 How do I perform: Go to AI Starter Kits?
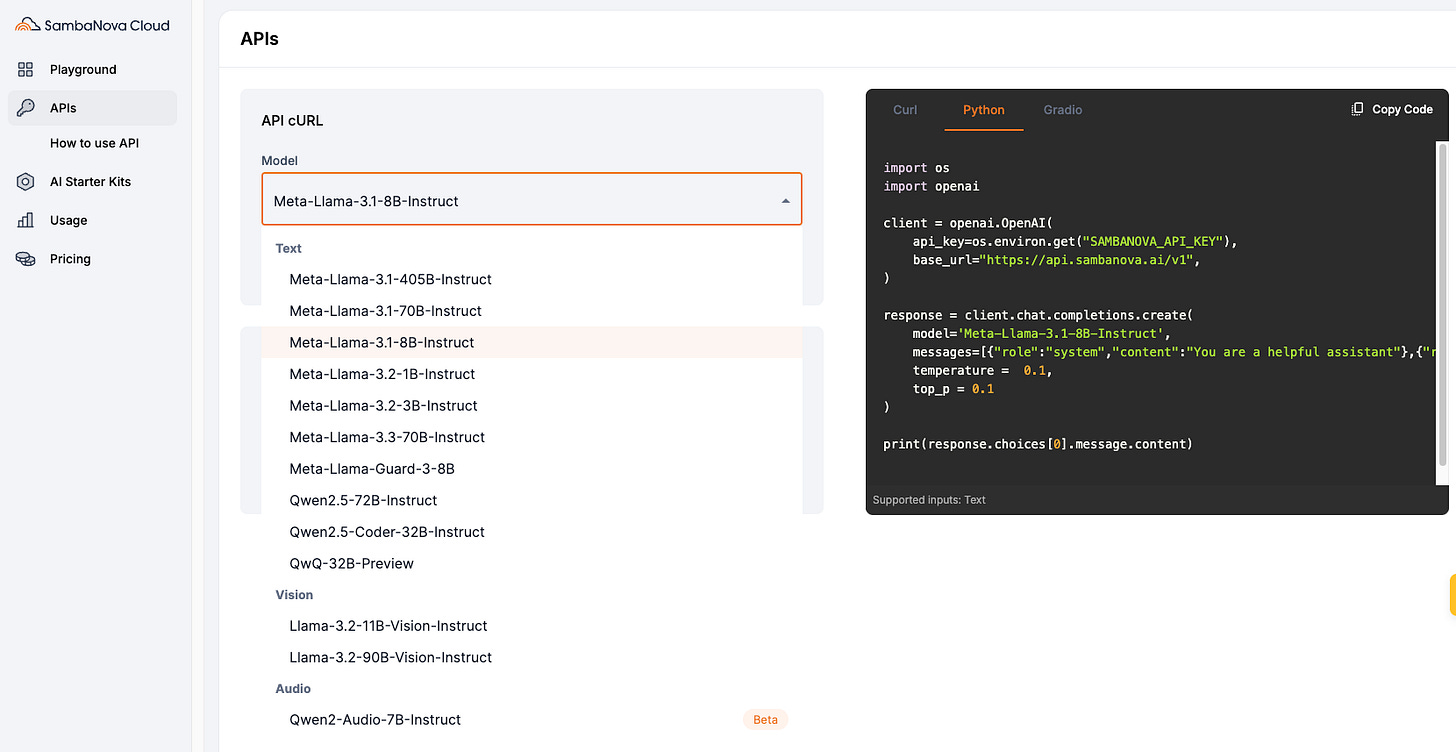coord(92,182)
